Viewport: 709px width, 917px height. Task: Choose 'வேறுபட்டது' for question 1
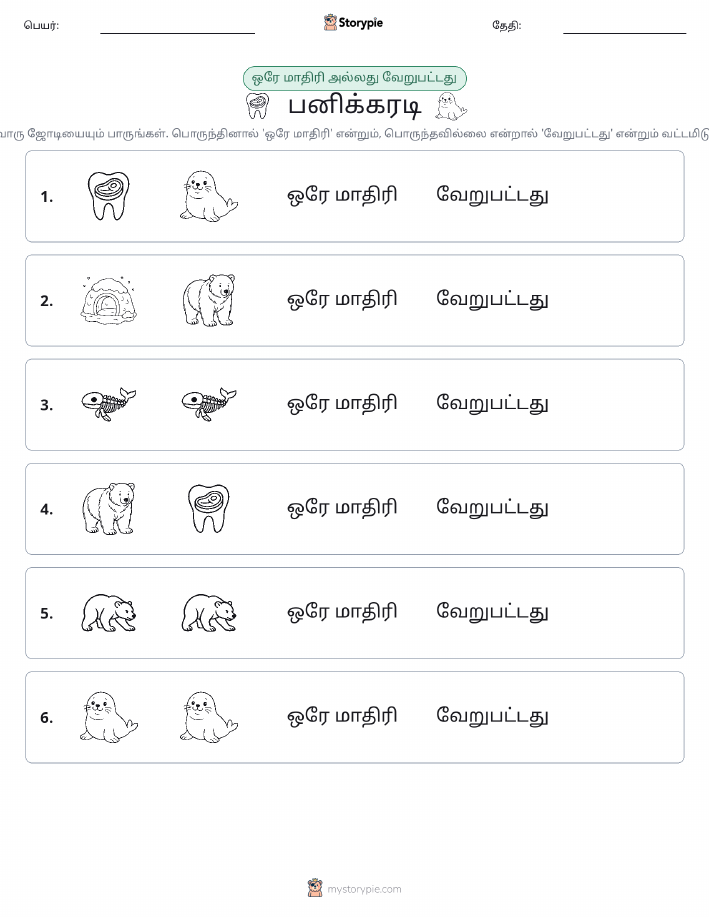pos(492,195)
